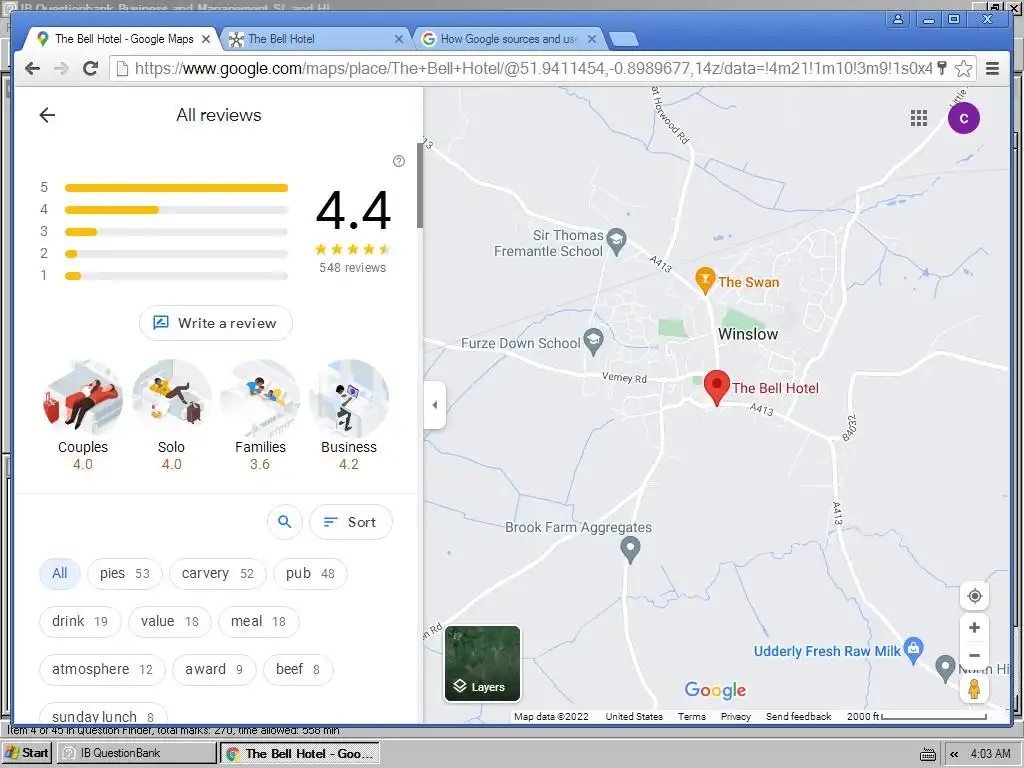Click United States link in footer

633,716
